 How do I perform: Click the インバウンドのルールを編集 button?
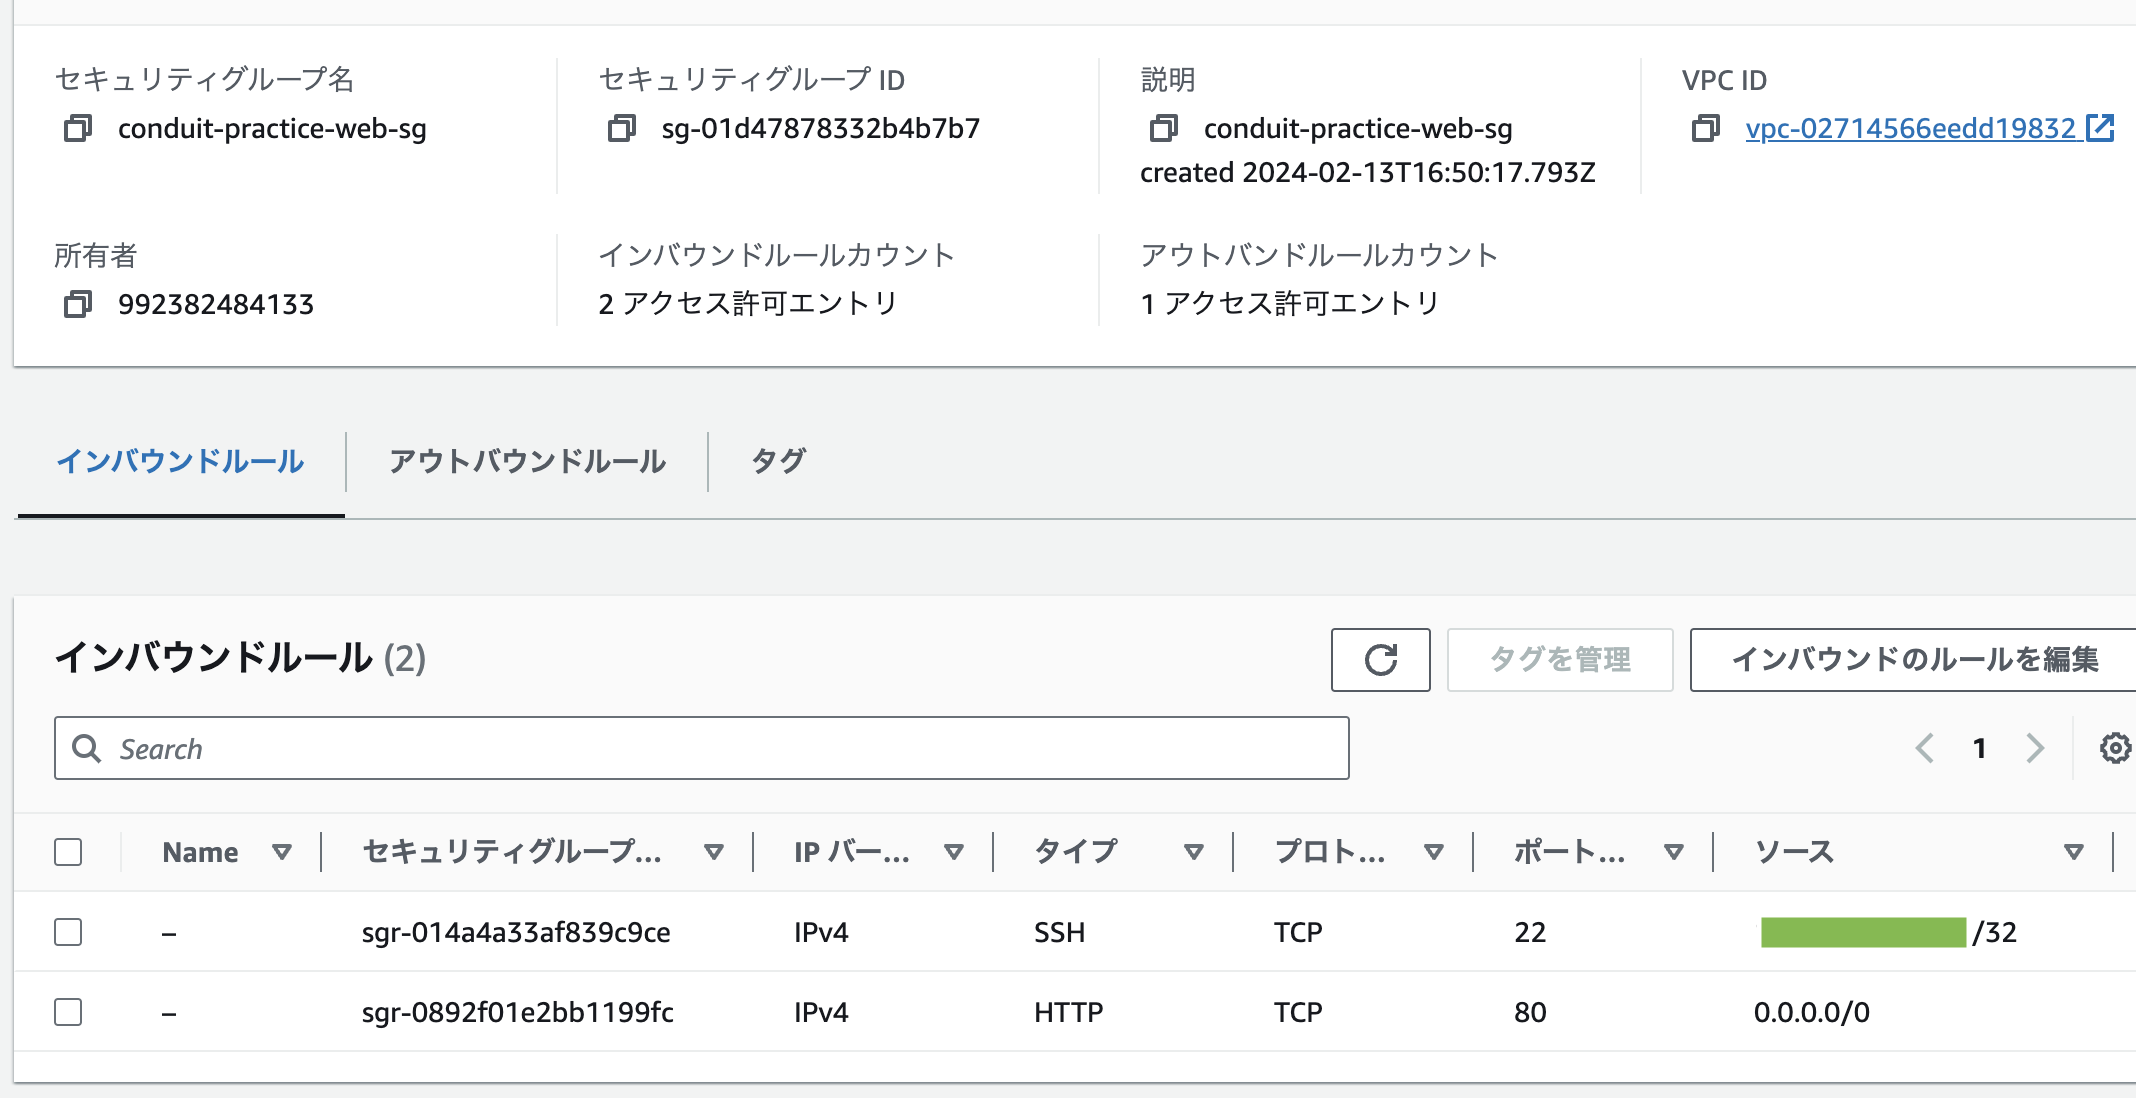click(x=1912, y=659)
